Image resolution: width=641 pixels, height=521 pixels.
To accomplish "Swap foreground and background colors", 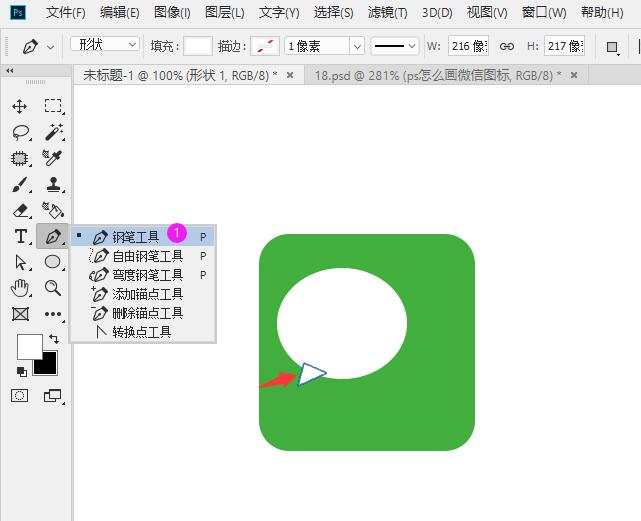I will [54, 339].
